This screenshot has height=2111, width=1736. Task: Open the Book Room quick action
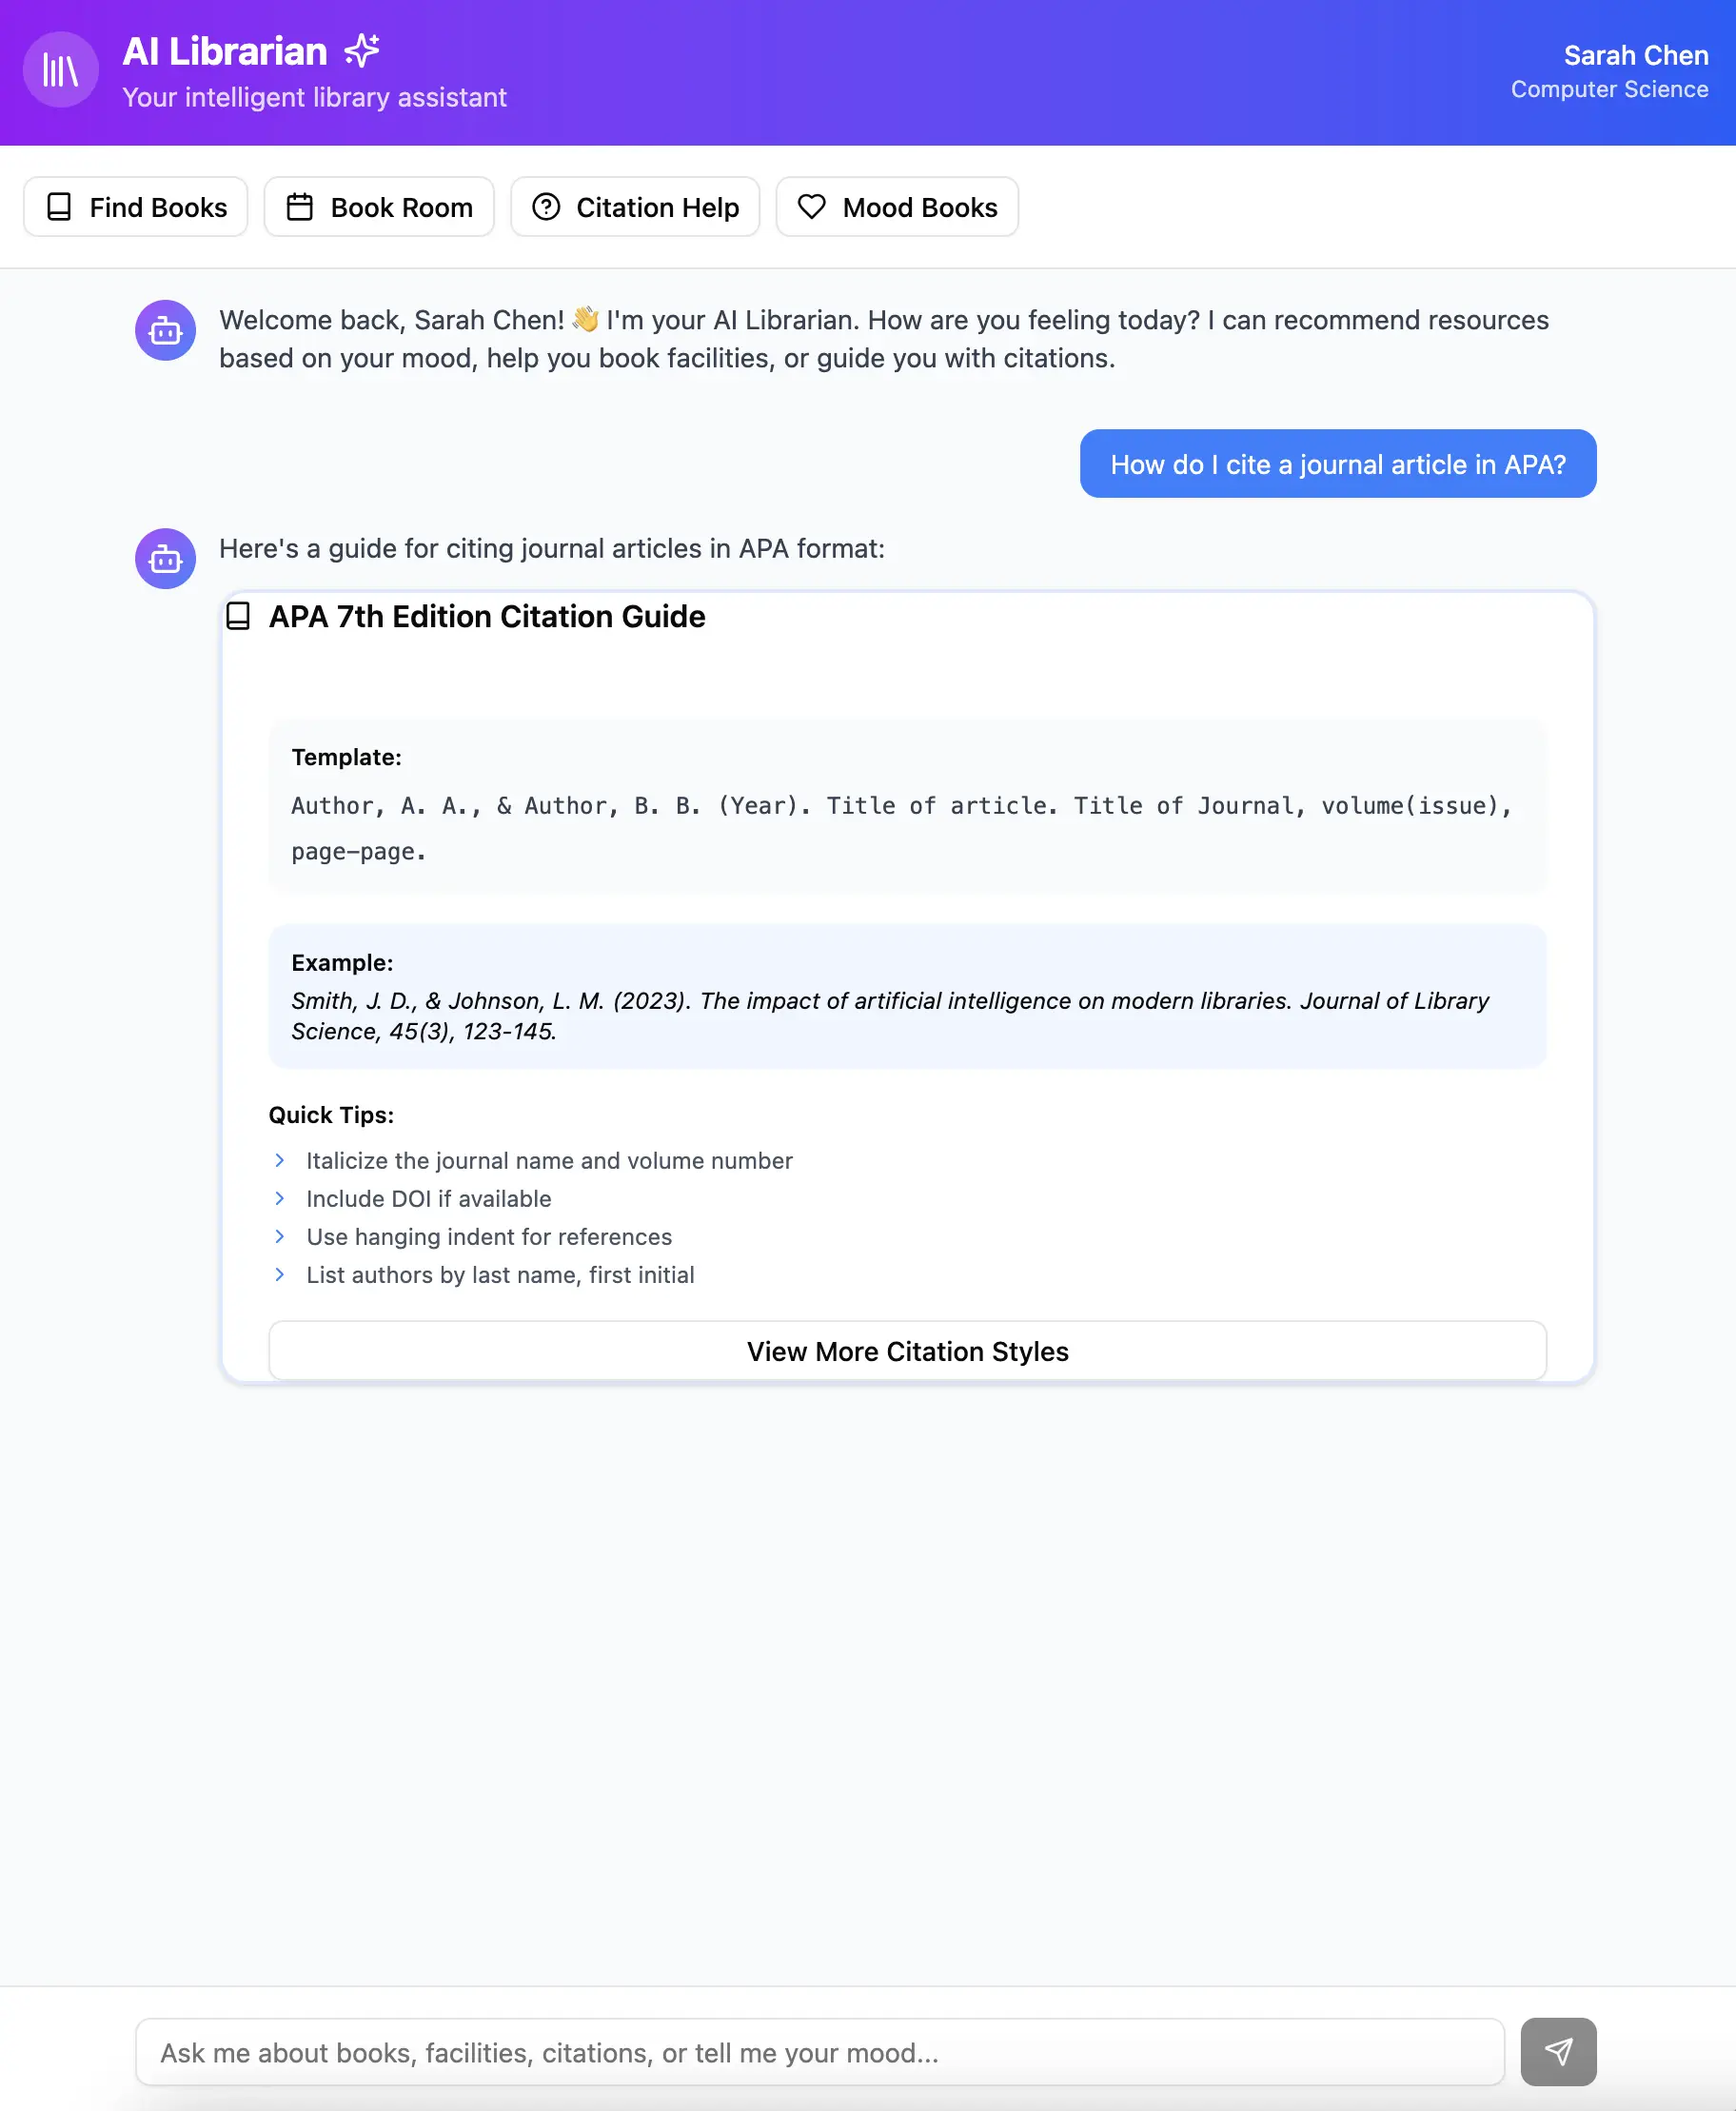click(379, 207)
